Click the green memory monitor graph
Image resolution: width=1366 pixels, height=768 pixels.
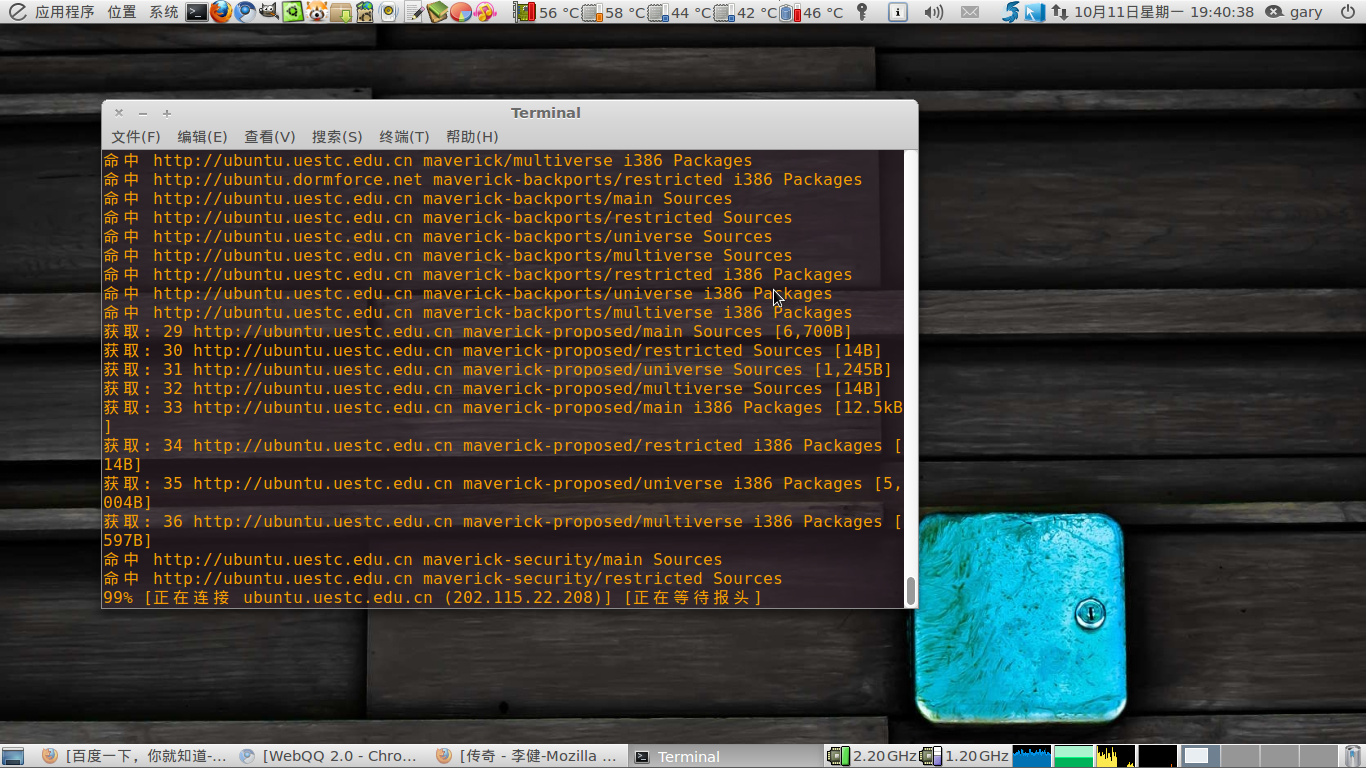1074,756
